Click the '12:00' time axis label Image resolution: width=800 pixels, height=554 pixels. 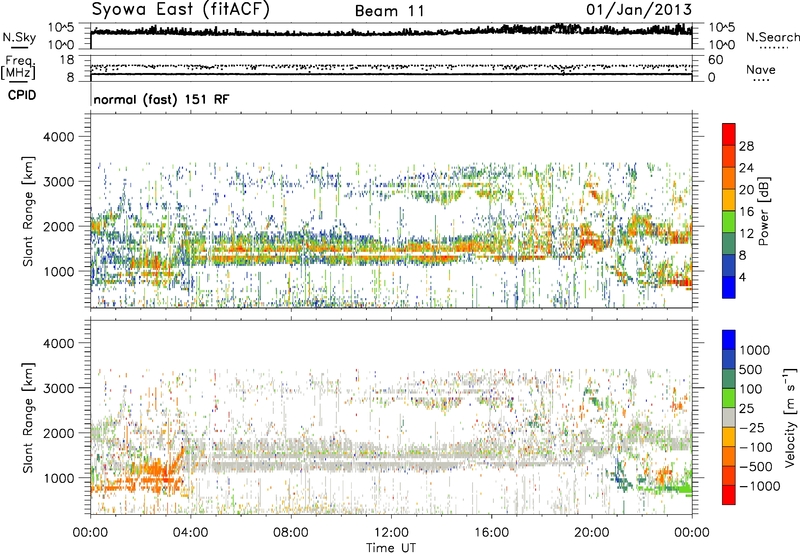(x=391, y=533)
